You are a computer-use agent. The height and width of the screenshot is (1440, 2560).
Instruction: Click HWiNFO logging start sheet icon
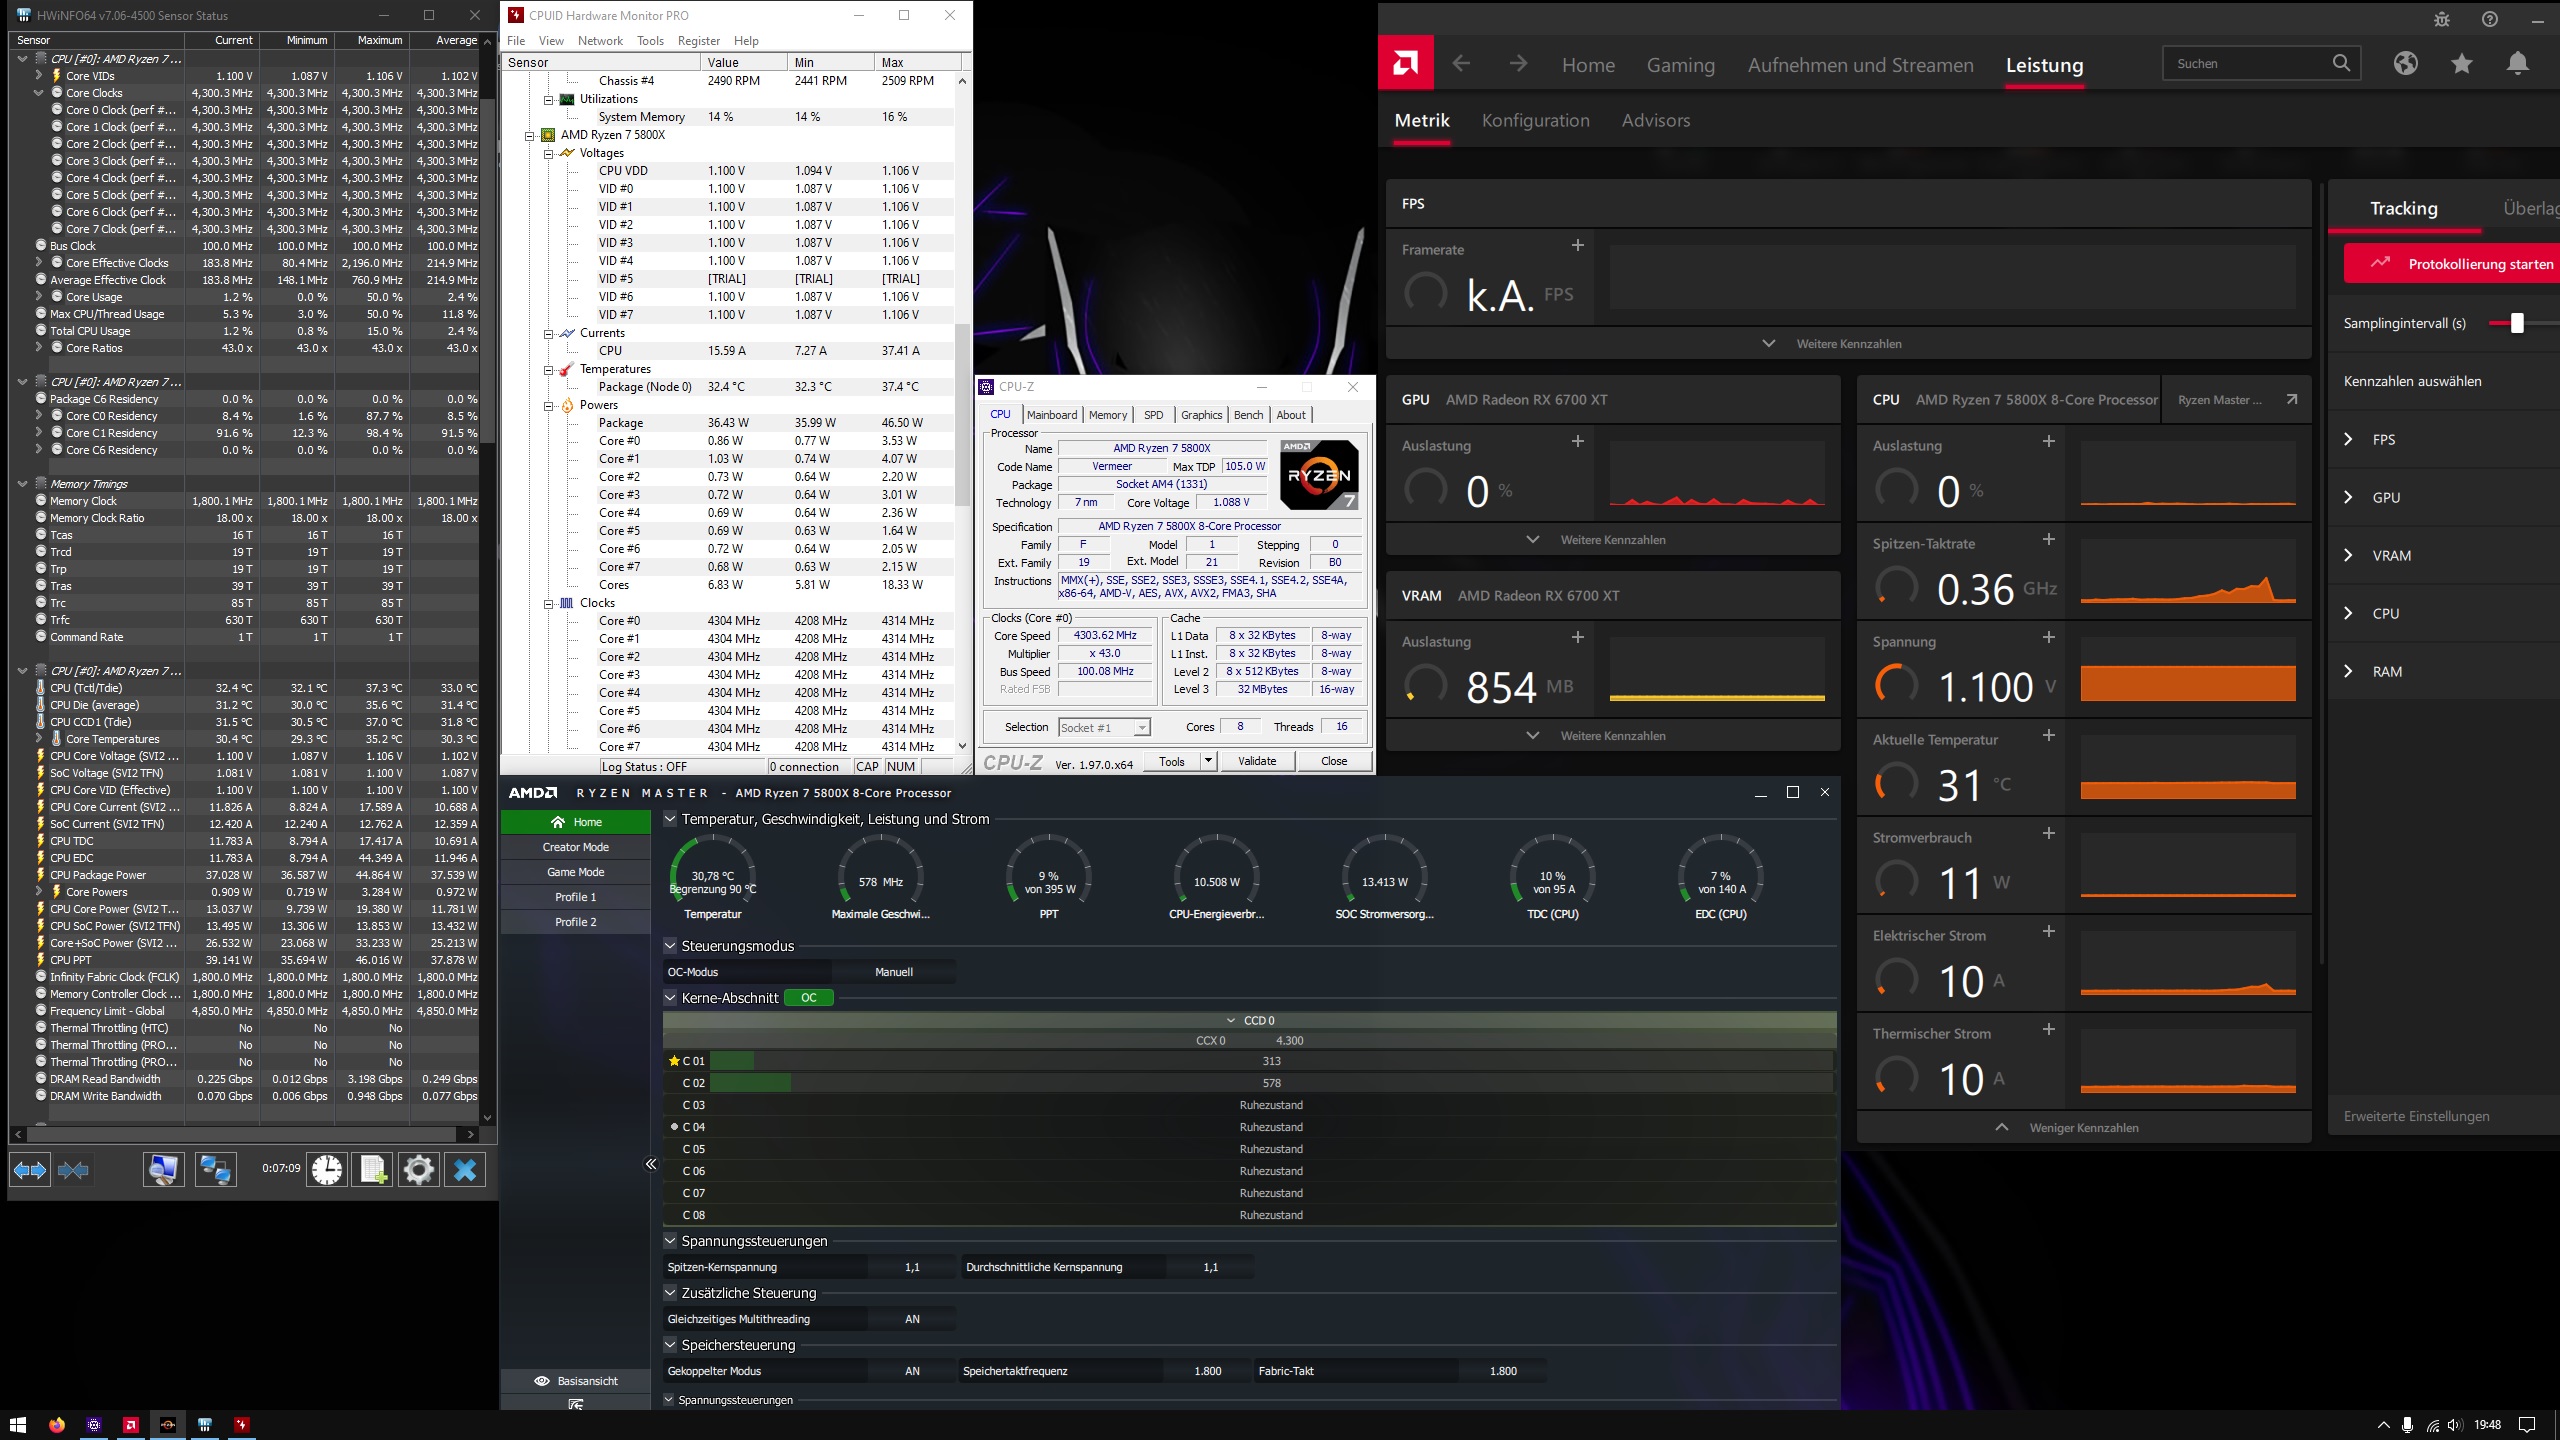pos(373,1169)
